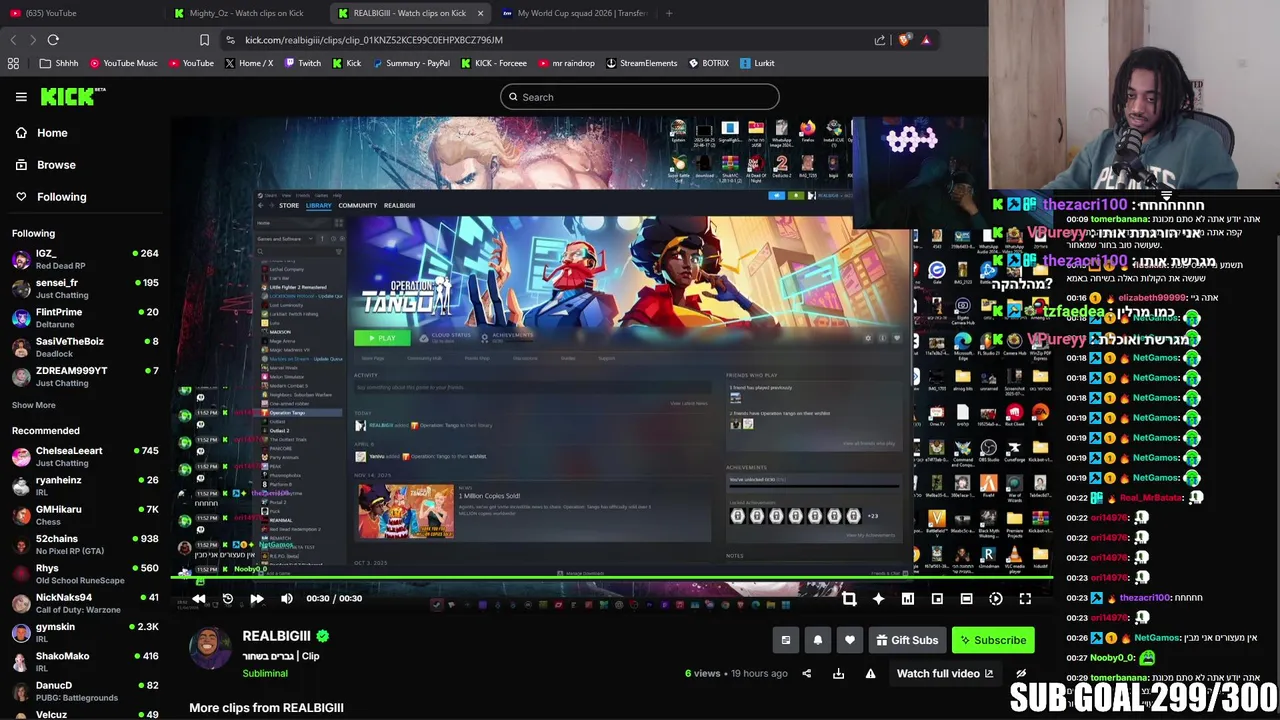Download the clip using download icon
Viewport: 1280px width, 720px height.
coord(838,674)
